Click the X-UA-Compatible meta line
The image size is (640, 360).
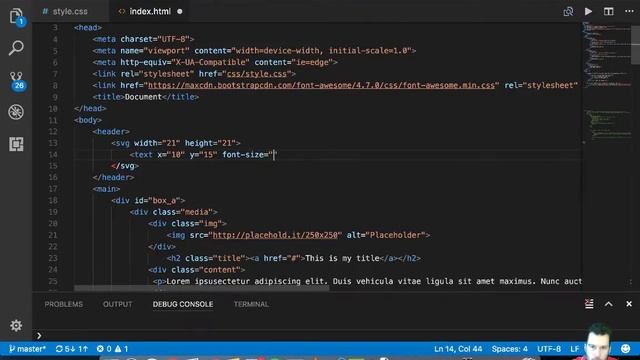coord(215,62)
